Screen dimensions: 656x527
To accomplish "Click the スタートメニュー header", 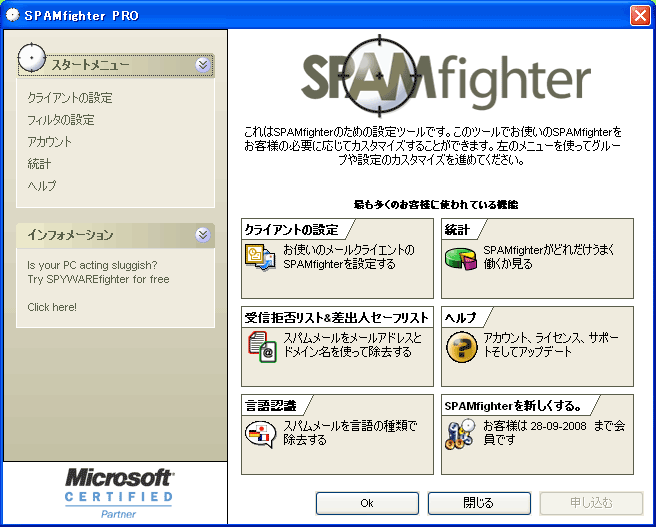I will click(115, 65).
